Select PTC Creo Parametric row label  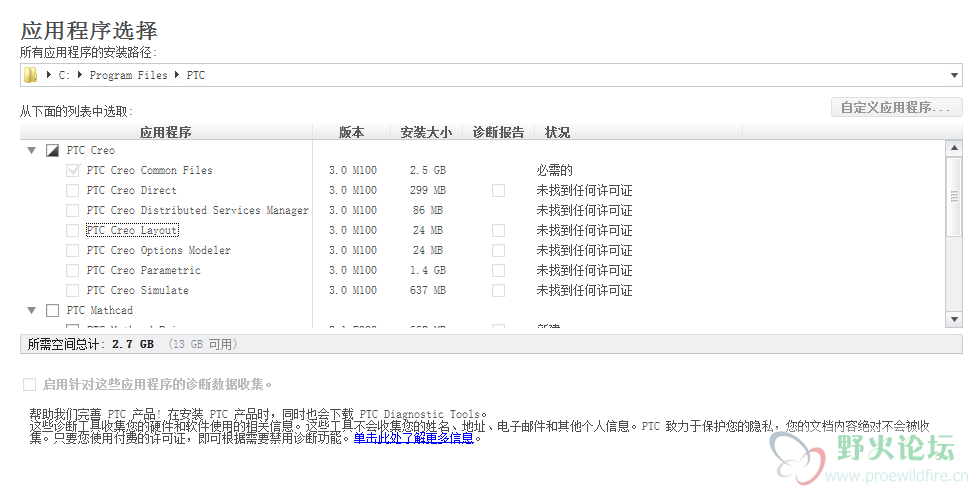[x=144, y=270]
